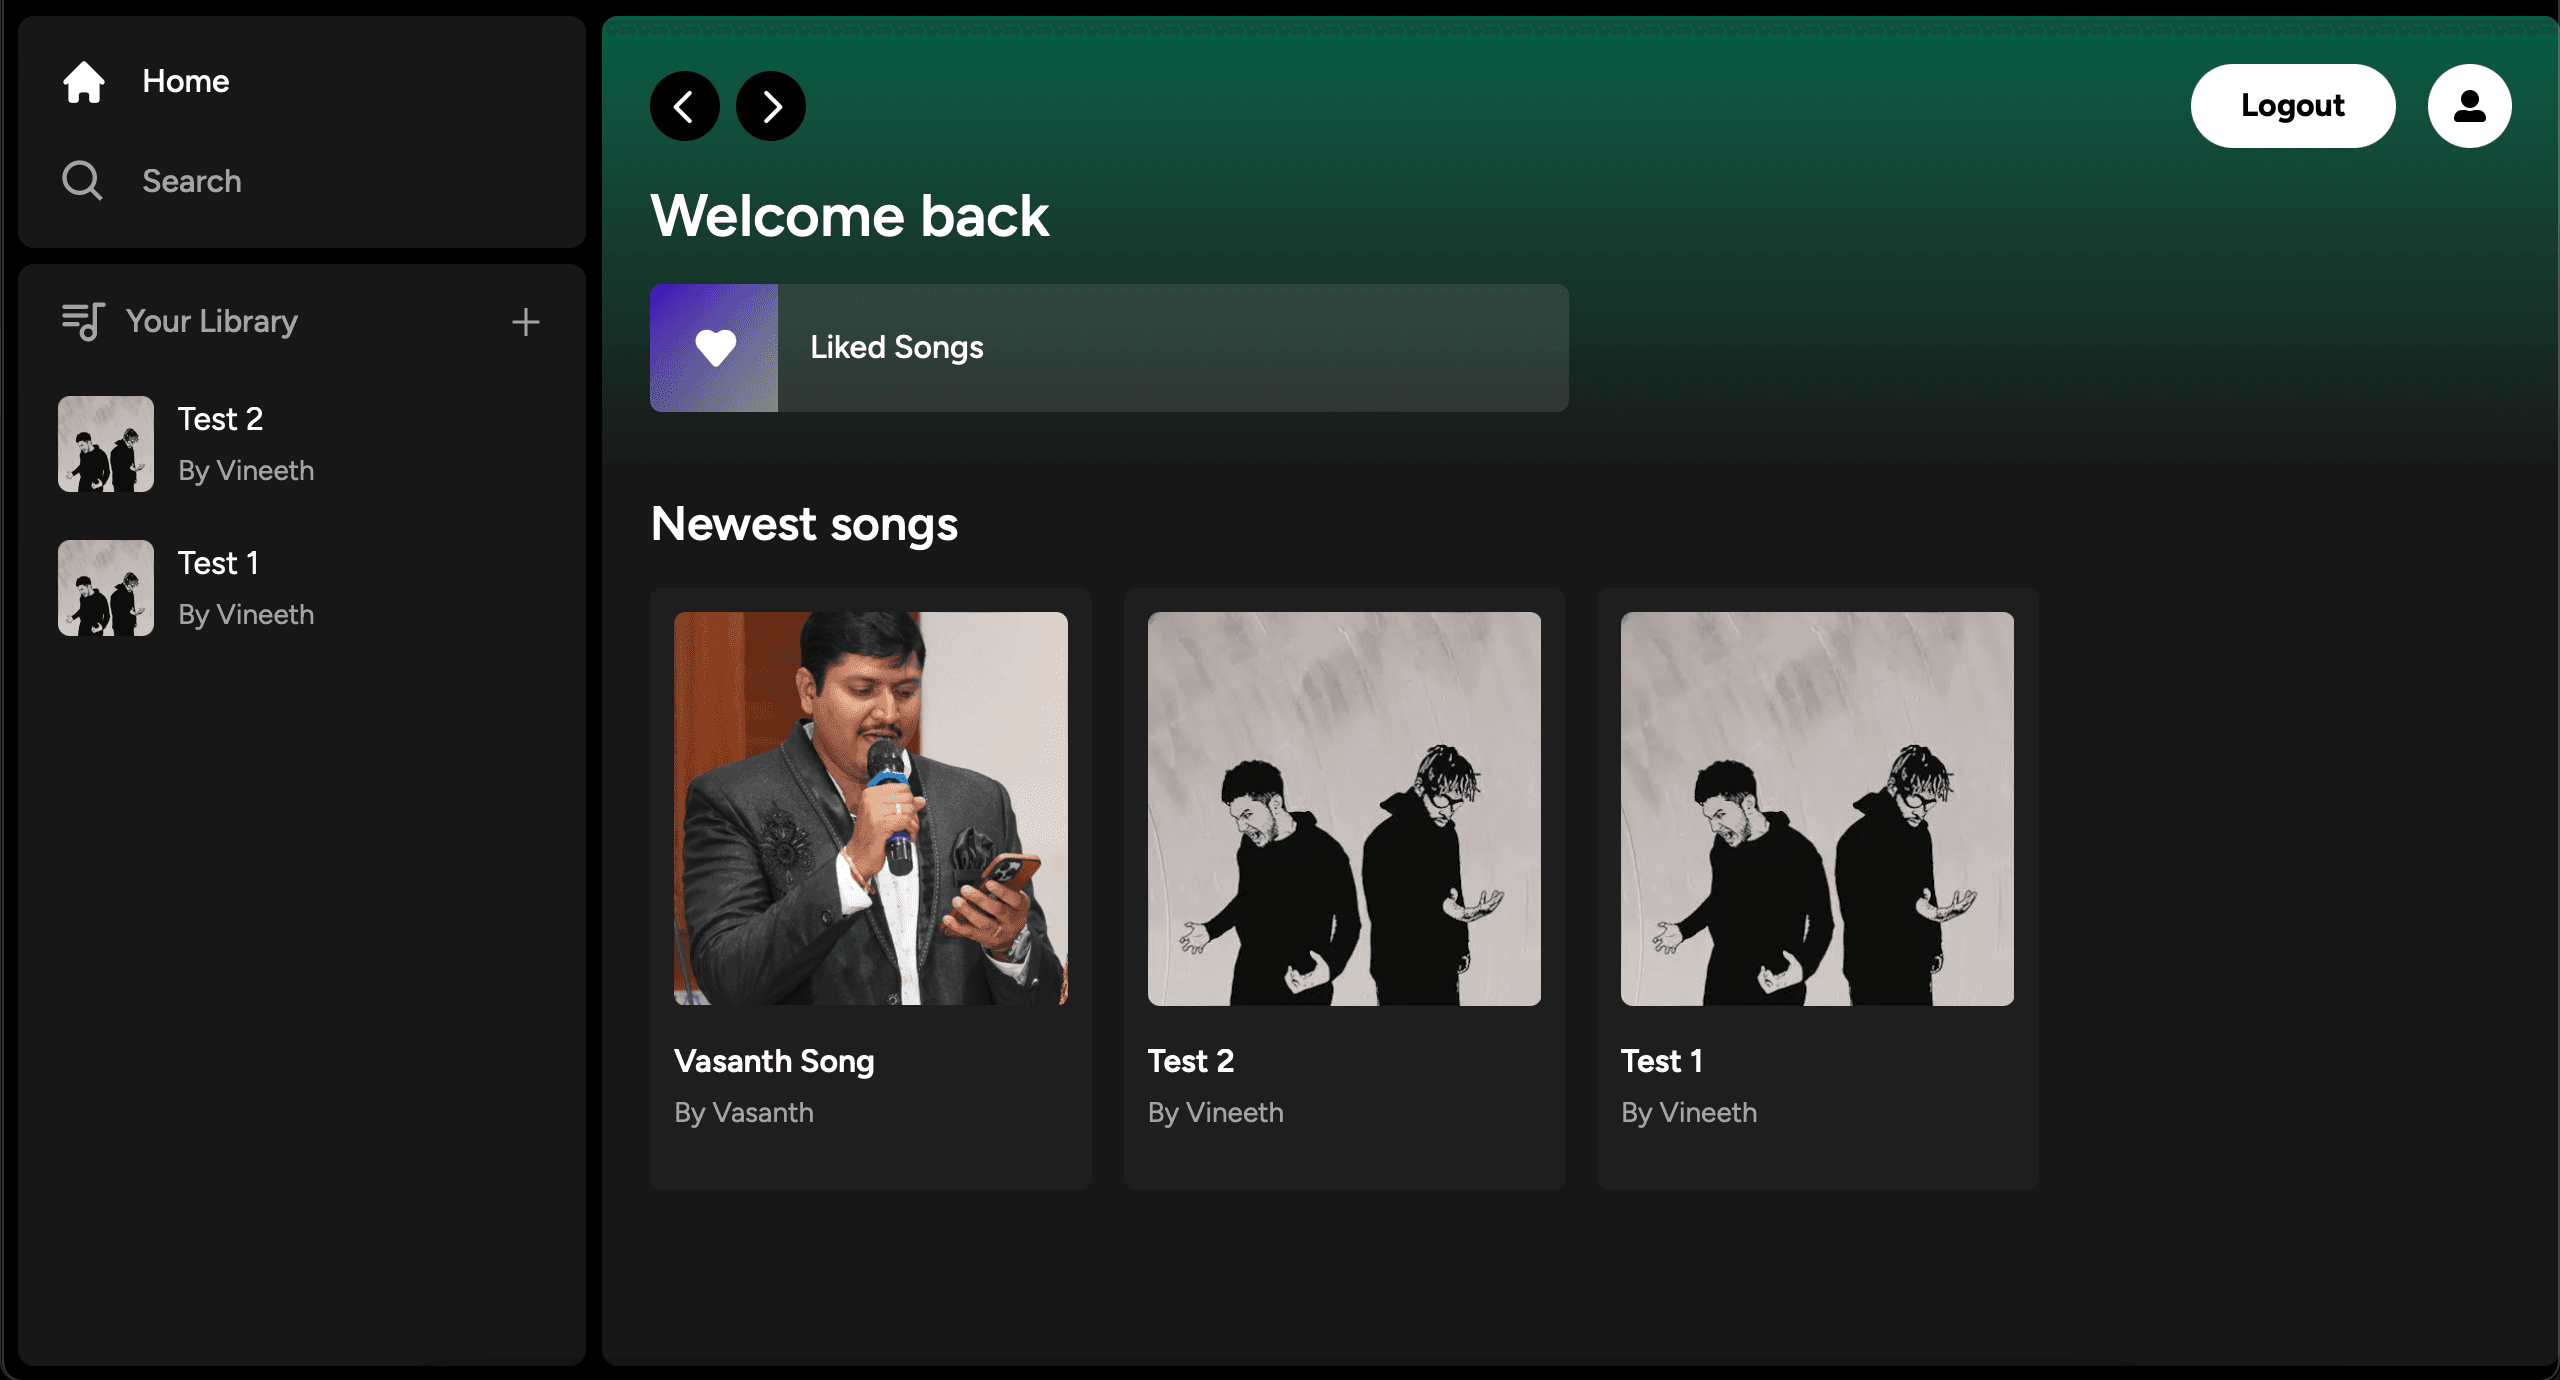Click the Test 2 cover art in sidebar
This screenshot has height=1380, width=2560.
[104, 443]
